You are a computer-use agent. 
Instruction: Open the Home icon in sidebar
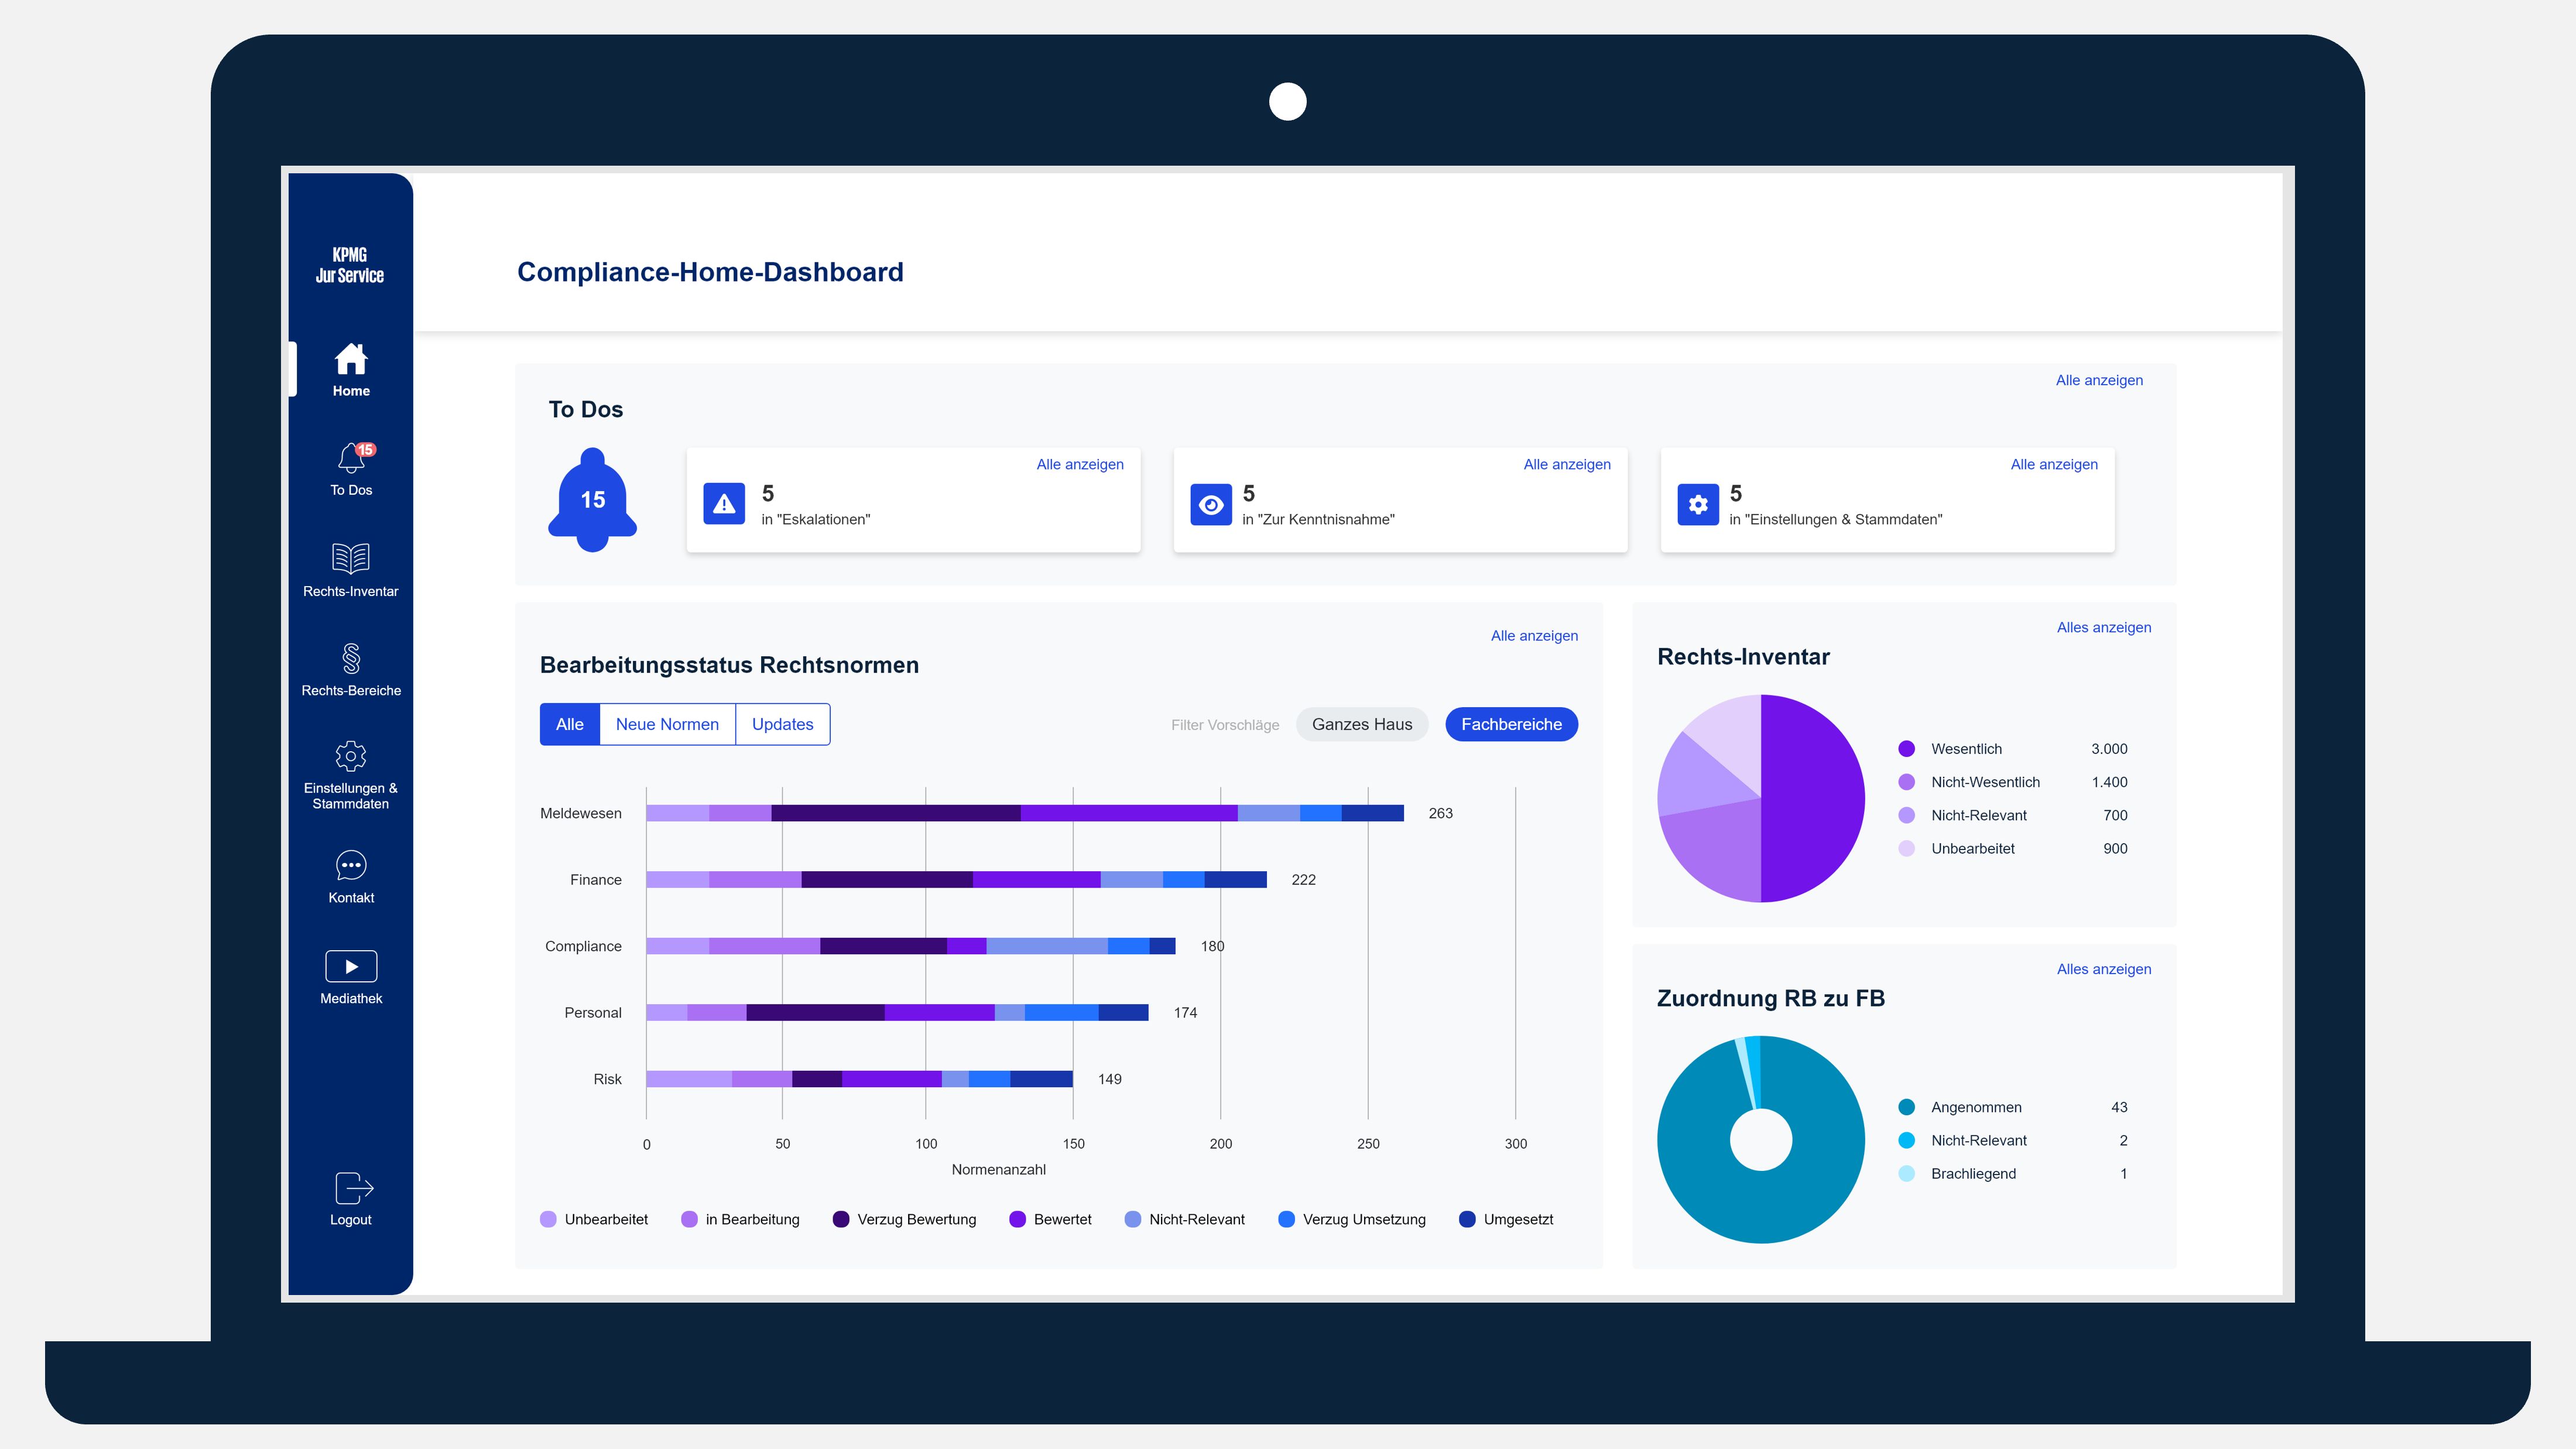click(351, 360)
